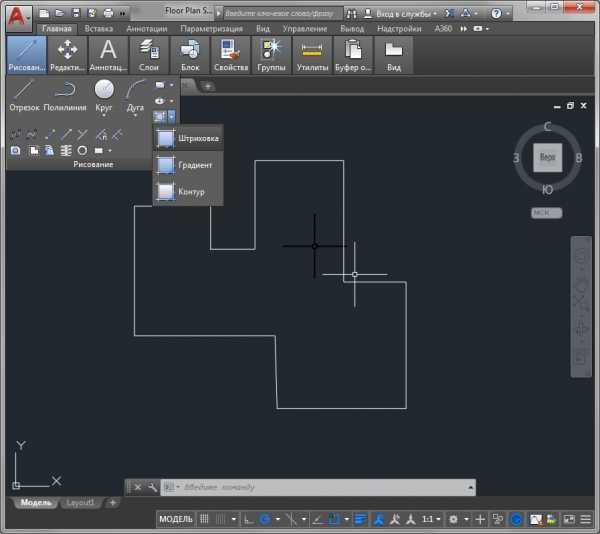The width and height of the screenshot is (600, 534).
Task: Toggle grid display in status bar
Action: [x=206, y=519]
